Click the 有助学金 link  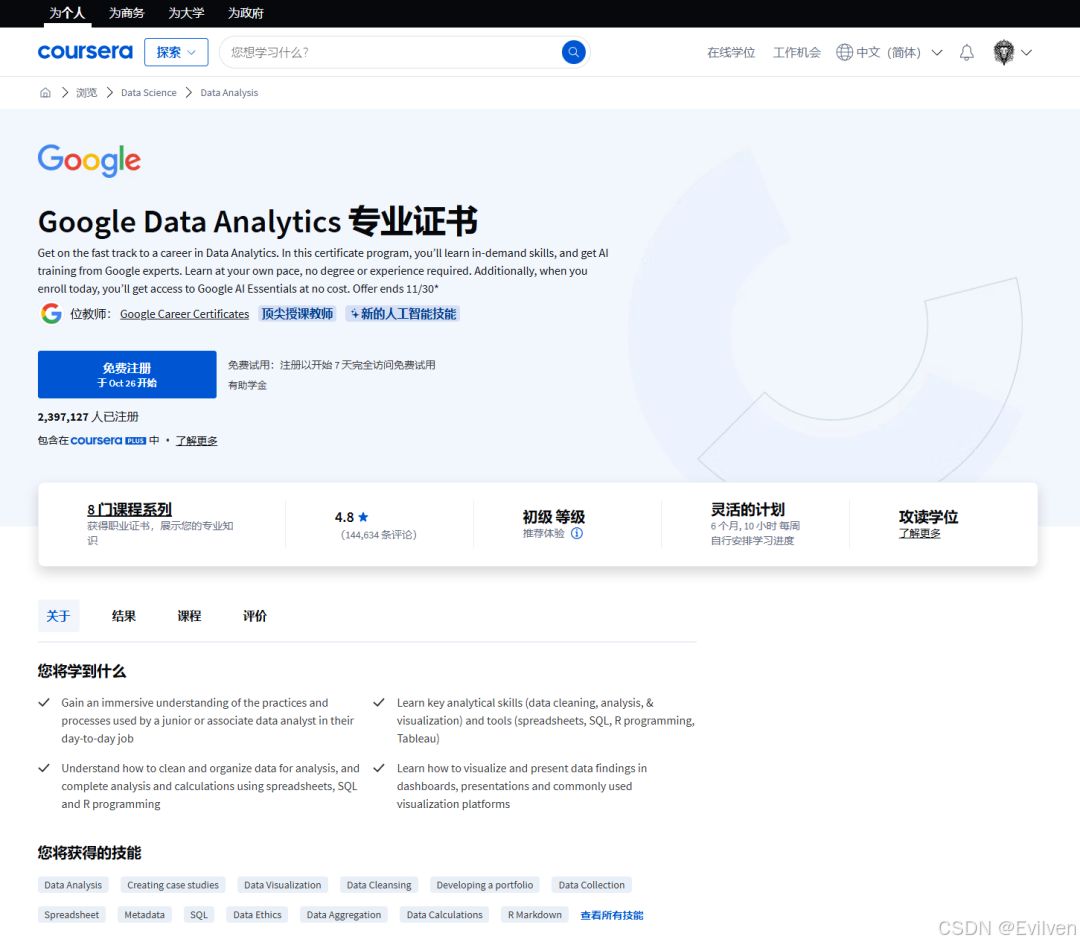tap(247, 386)
